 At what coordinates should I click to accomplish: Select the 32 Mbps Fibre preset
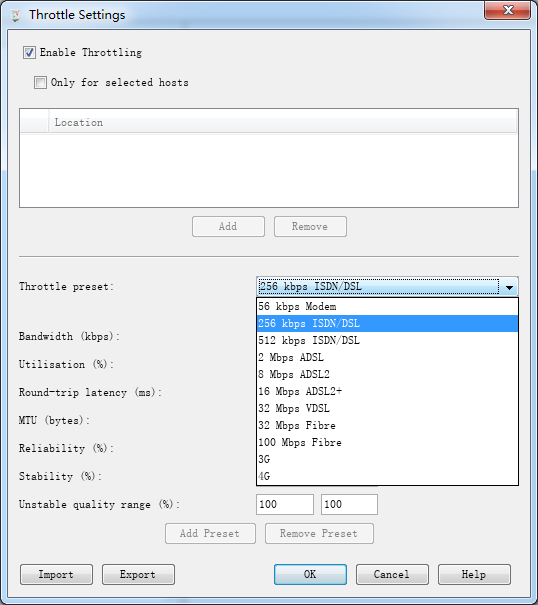[387, 425]
